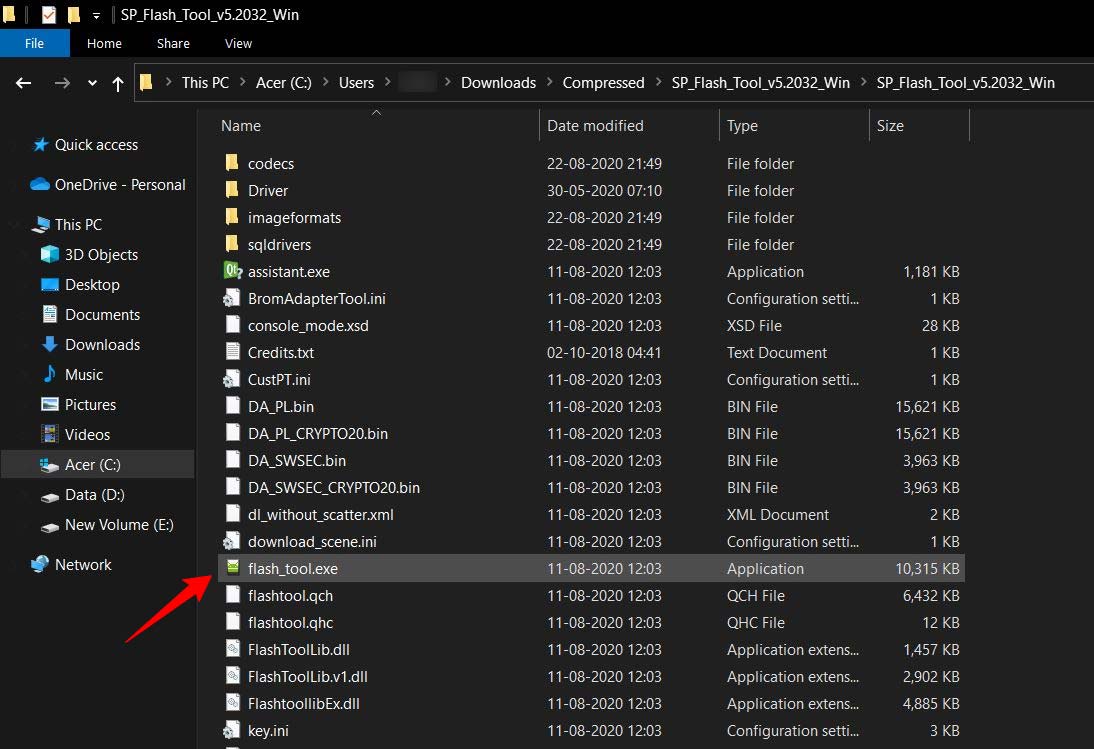Open the View ribbon tab
This screenshot has width=1094, height=749.
point(238,43)
